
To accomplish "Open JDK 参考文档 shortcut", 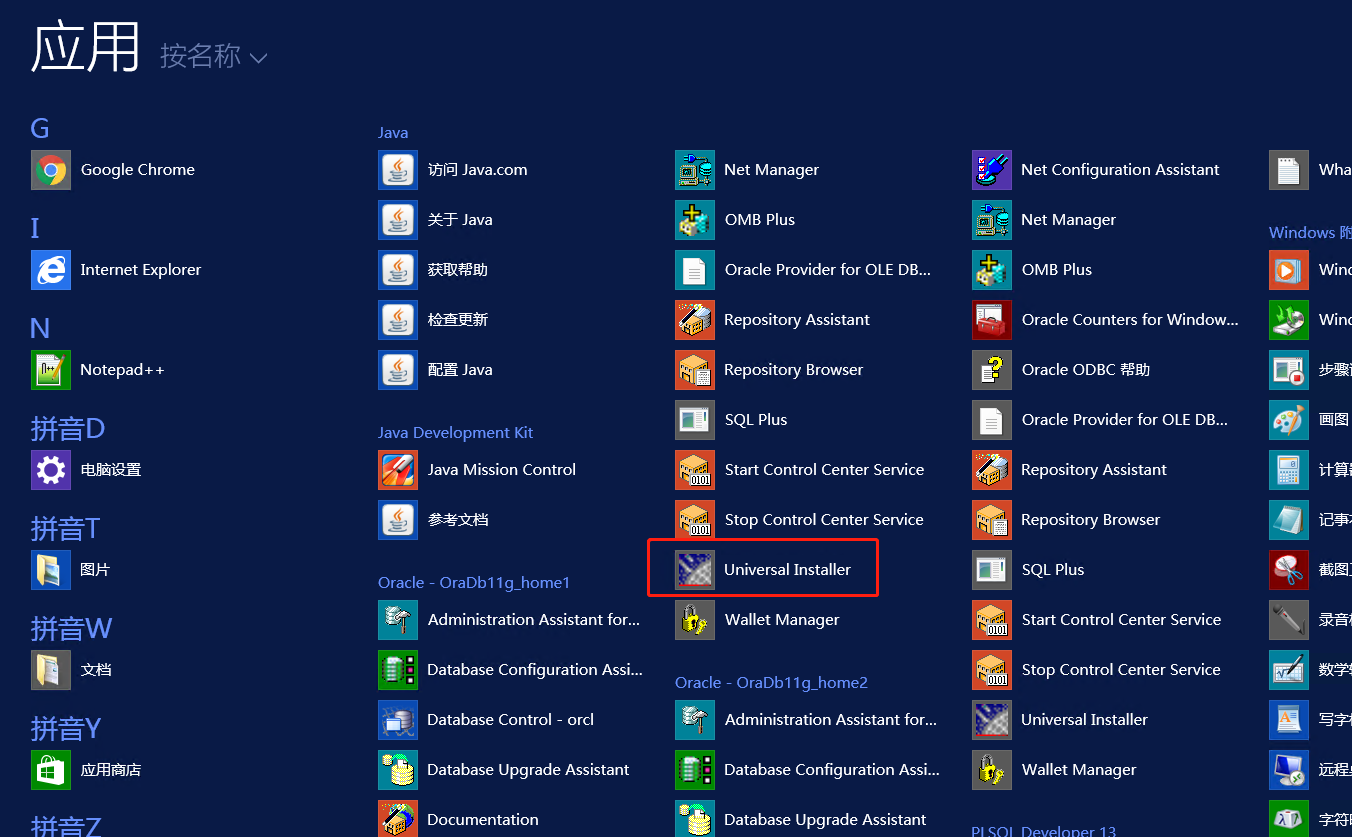I will point(433,520).
